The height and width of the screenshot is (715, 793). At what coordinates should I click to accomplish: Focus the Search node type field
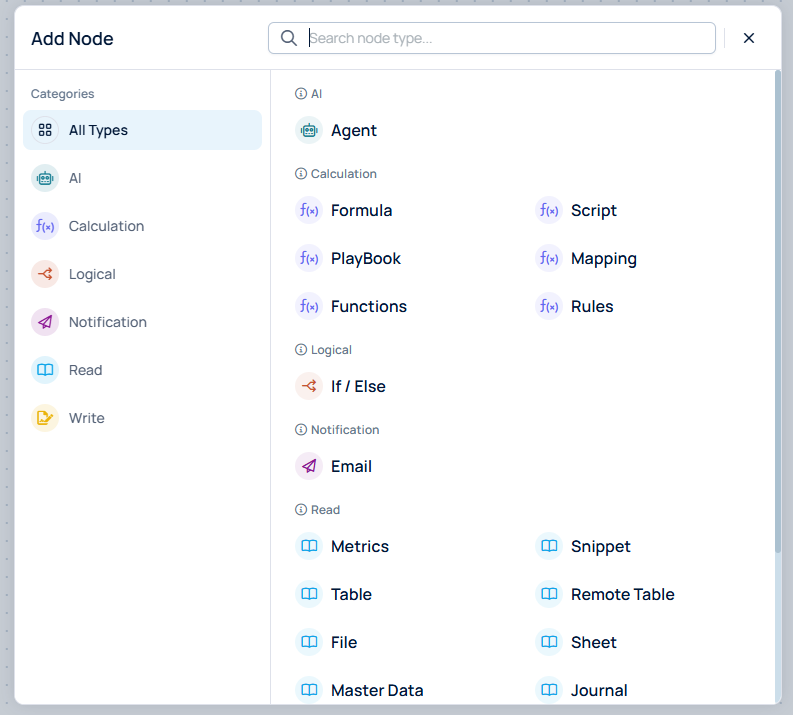508,38
